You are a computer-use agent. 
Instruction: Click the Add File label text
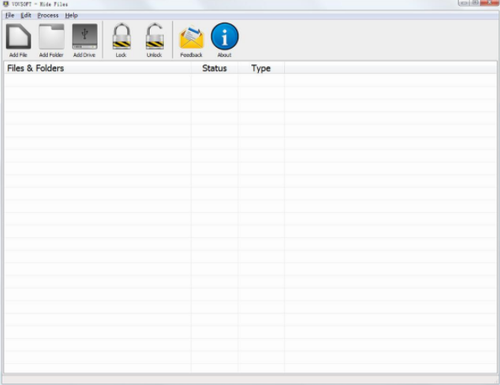18,55
